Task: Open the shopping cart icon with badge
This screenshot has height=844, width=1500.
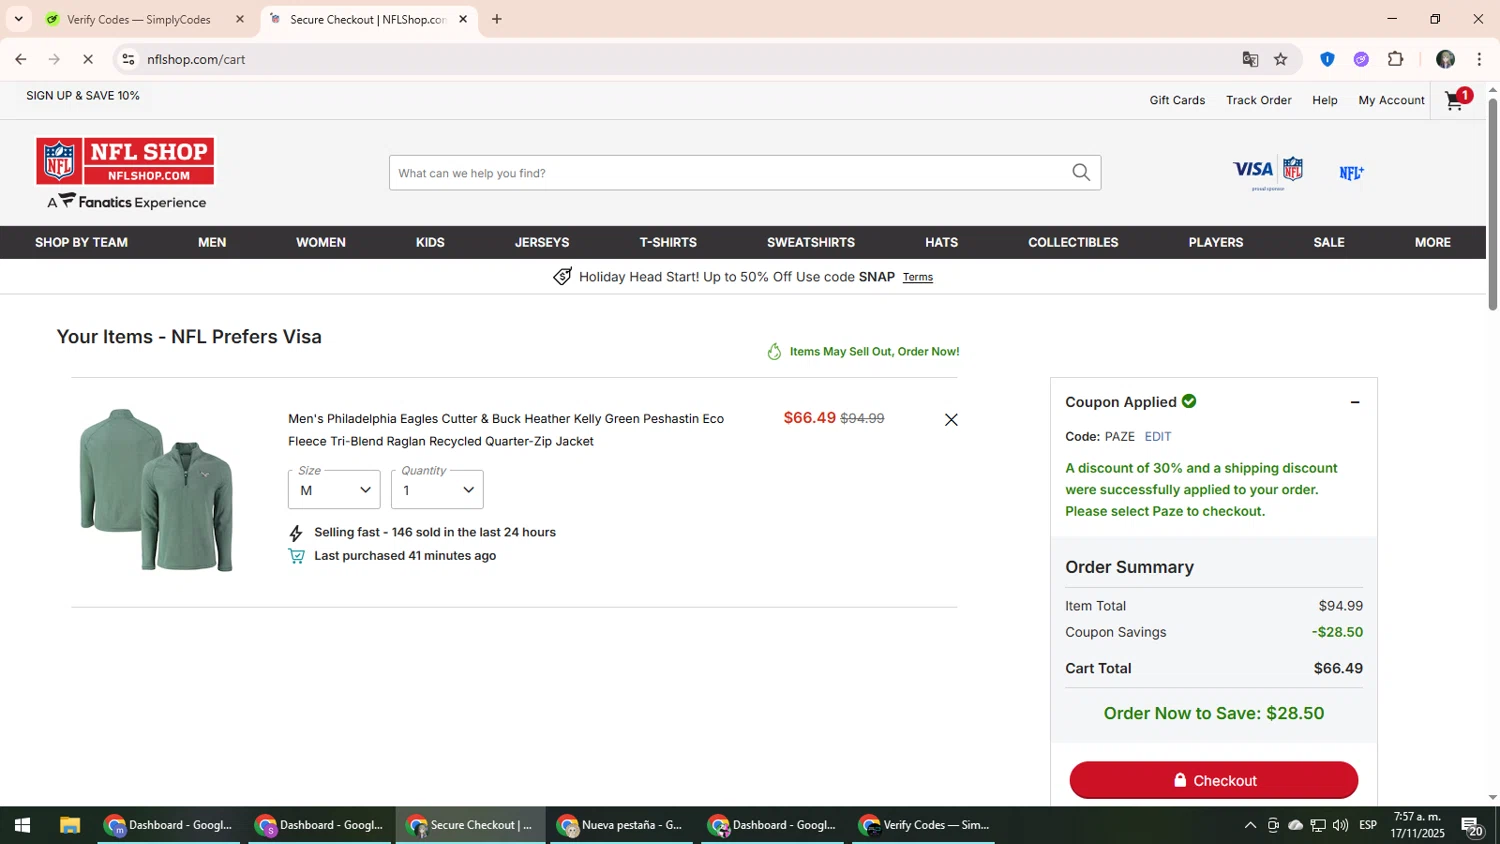Action: point(1459,99)
